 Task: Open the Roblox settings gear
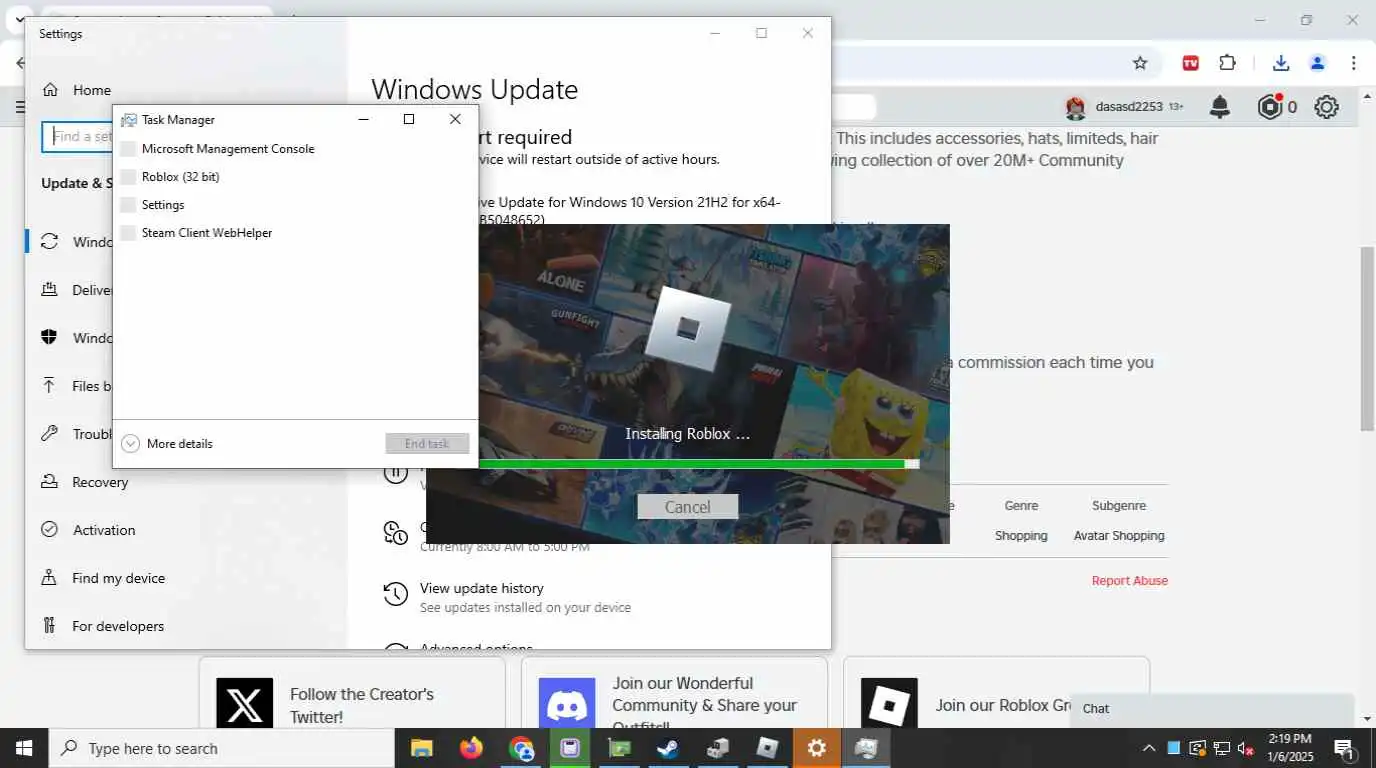pyautogui.click(x=1326, y=107)
